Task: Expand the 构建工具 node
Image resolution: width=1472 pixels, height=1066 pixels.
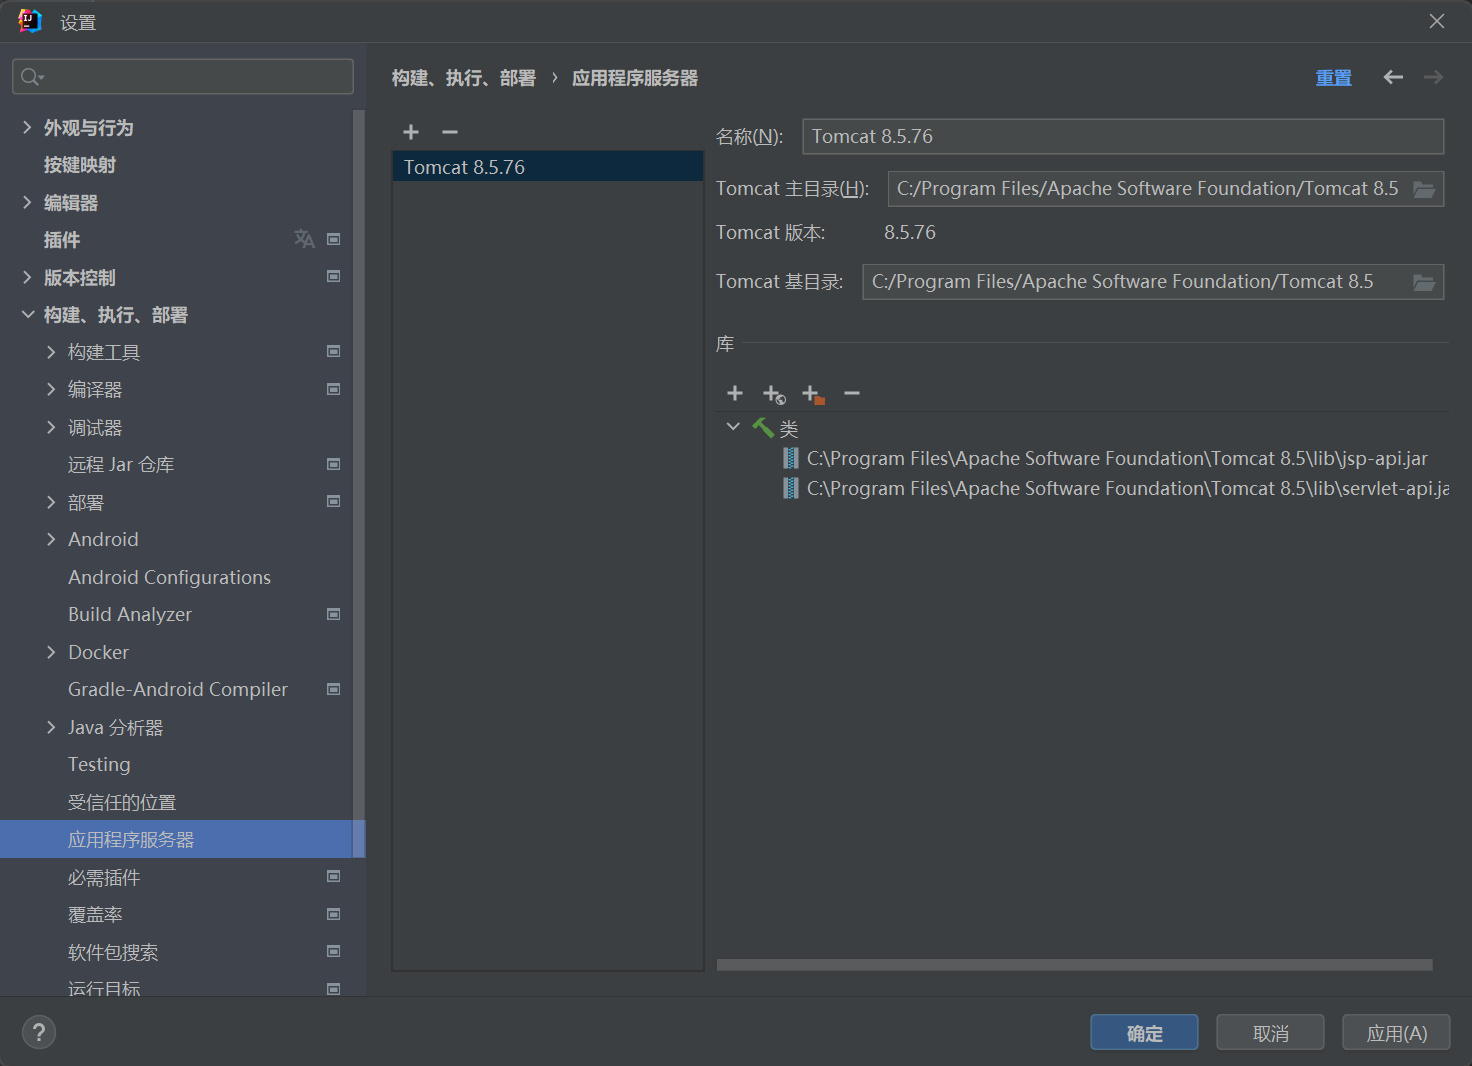Action: point(51,352)
